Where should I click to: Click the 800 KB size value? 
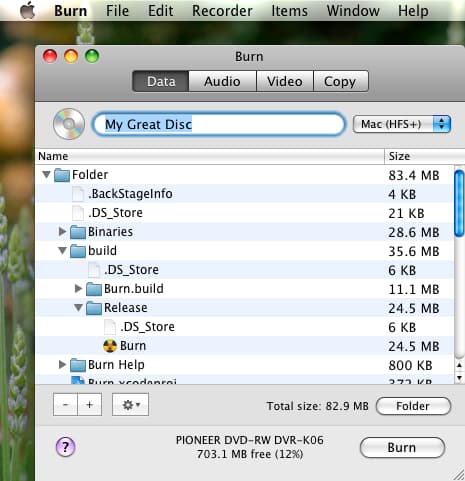(410, 365)
